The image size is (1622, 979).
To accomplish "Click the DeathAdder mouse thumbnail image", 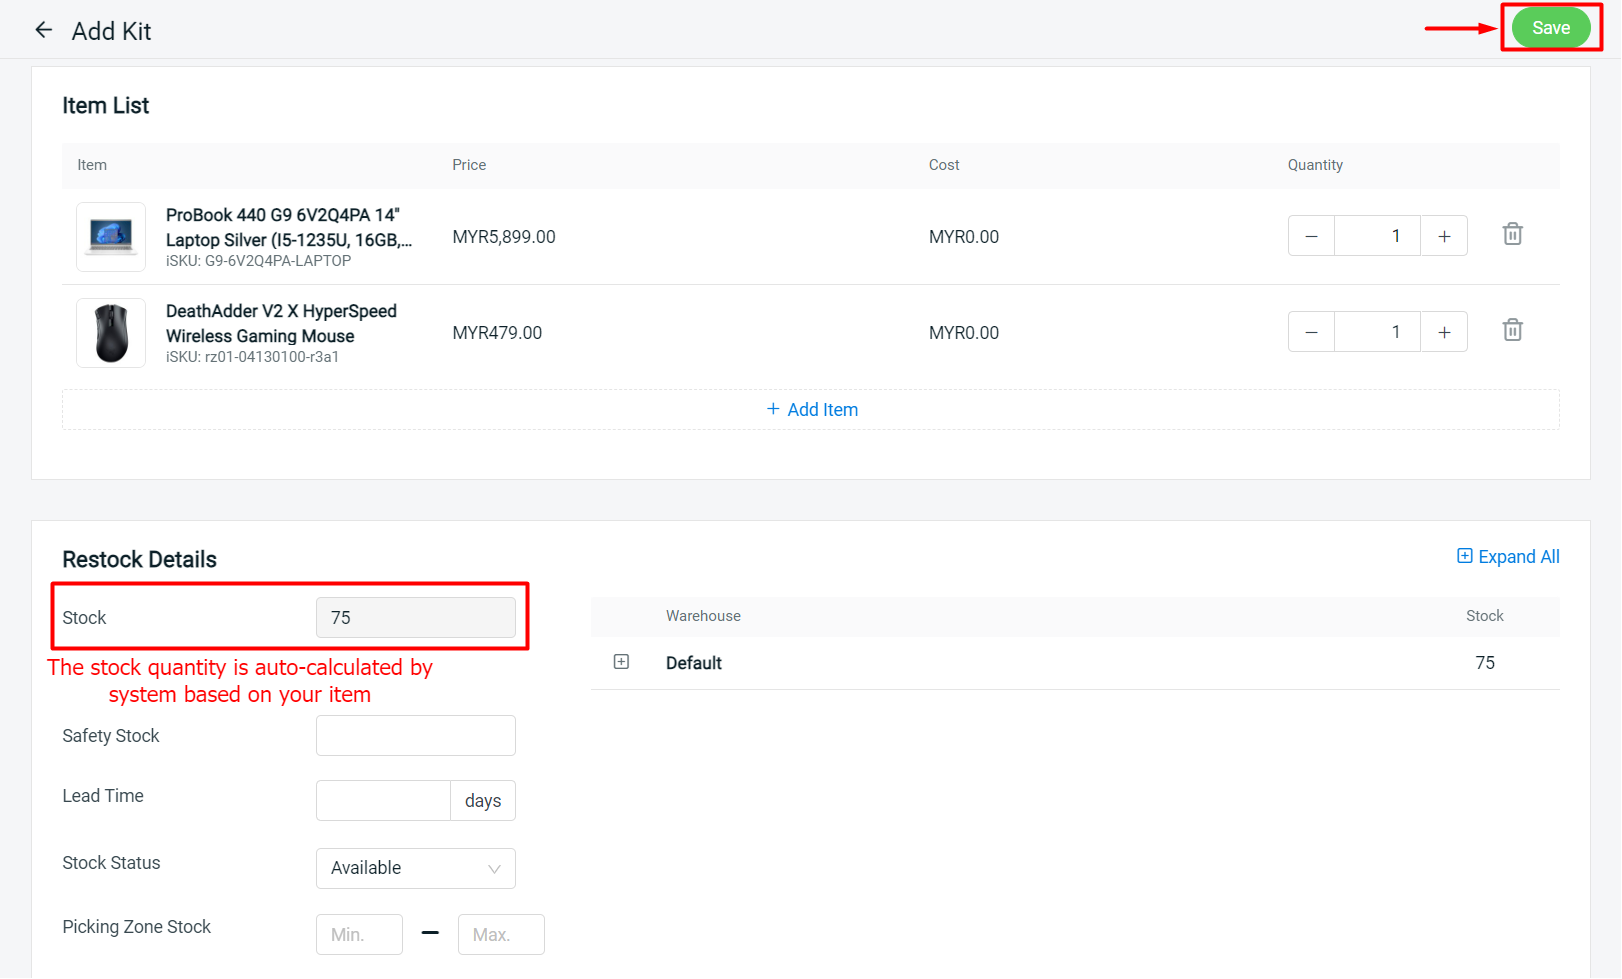I will [111, 333].
